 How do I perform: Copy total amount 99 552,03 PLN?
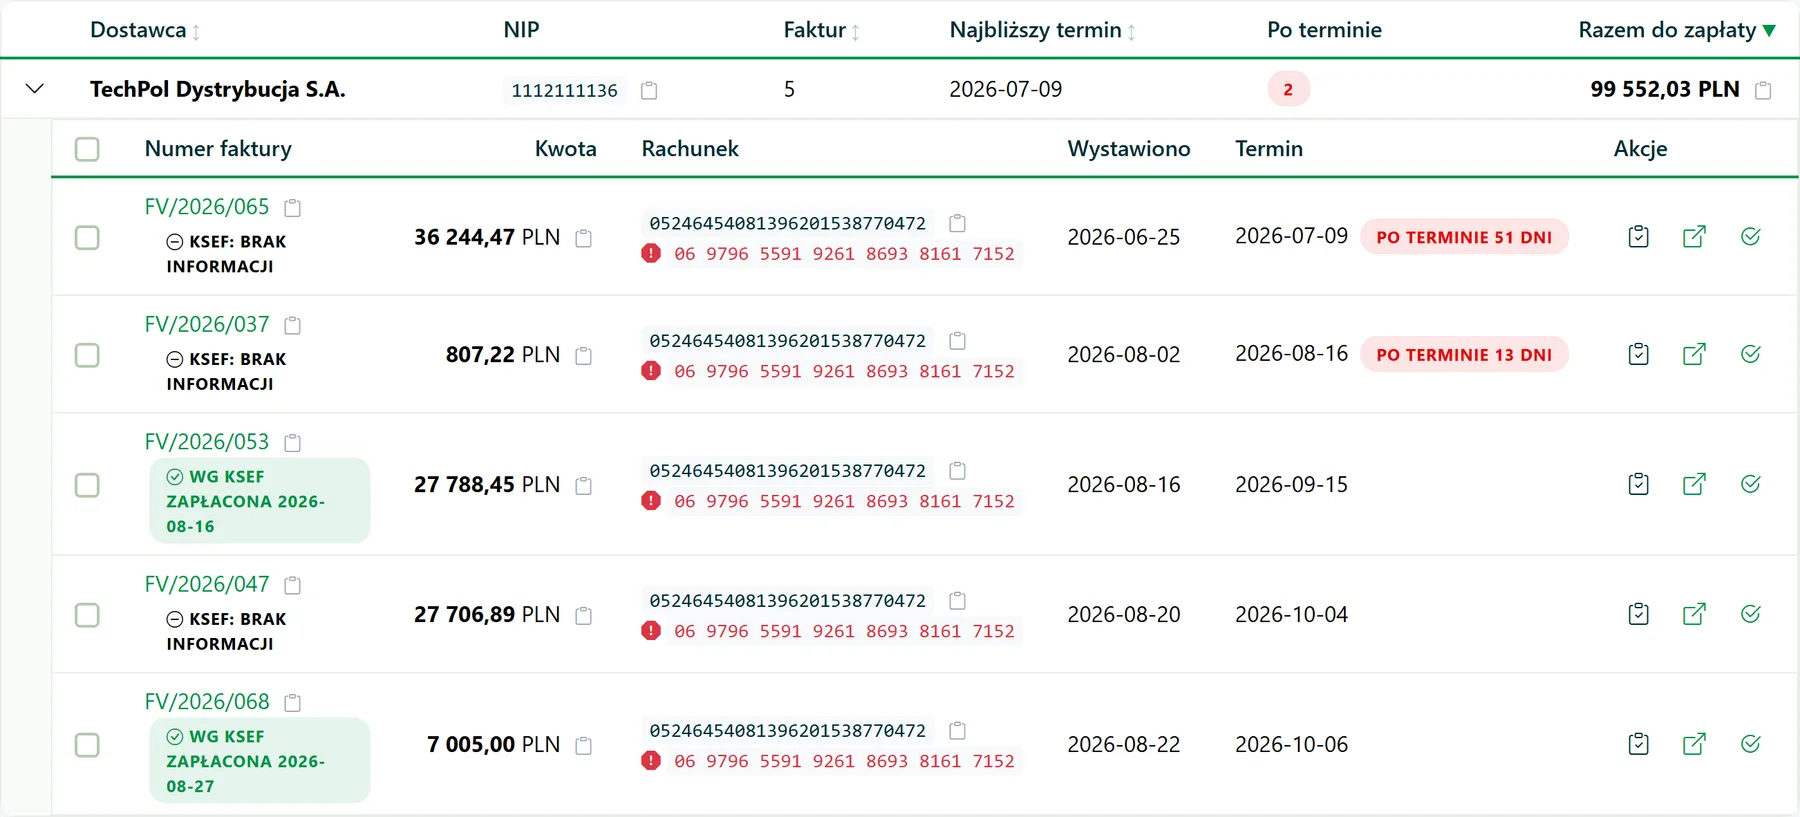pos(1763,90)
